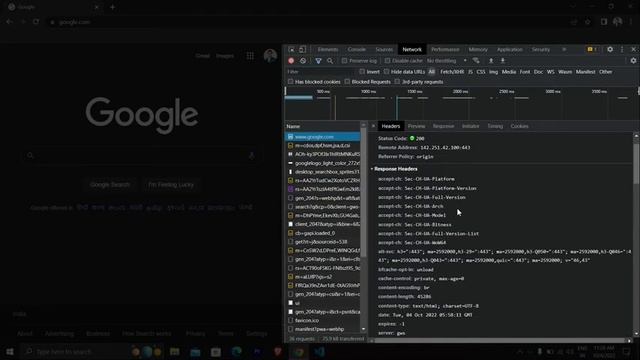Open Network panel settings gear
640x360 pixels.
pos(633,61)
